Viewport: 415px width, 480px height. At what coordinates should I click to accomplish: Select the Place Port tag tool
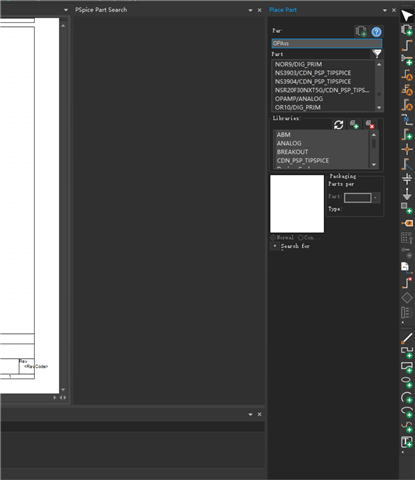[x=407, y=223]
